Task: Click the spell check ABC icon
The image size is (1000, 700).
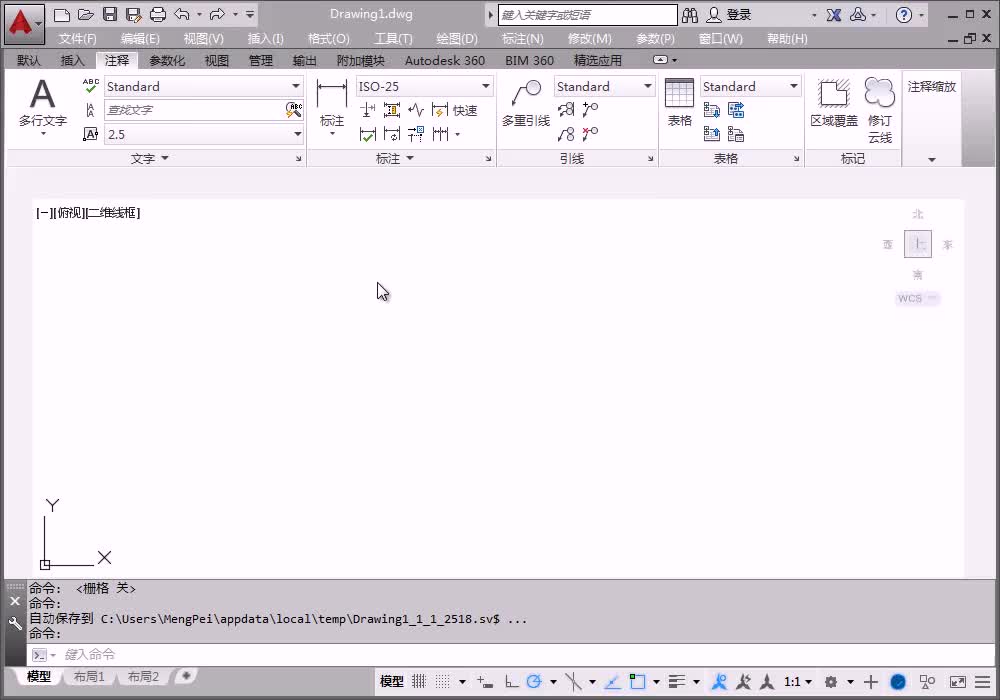Action: click(x=91, y=85)
